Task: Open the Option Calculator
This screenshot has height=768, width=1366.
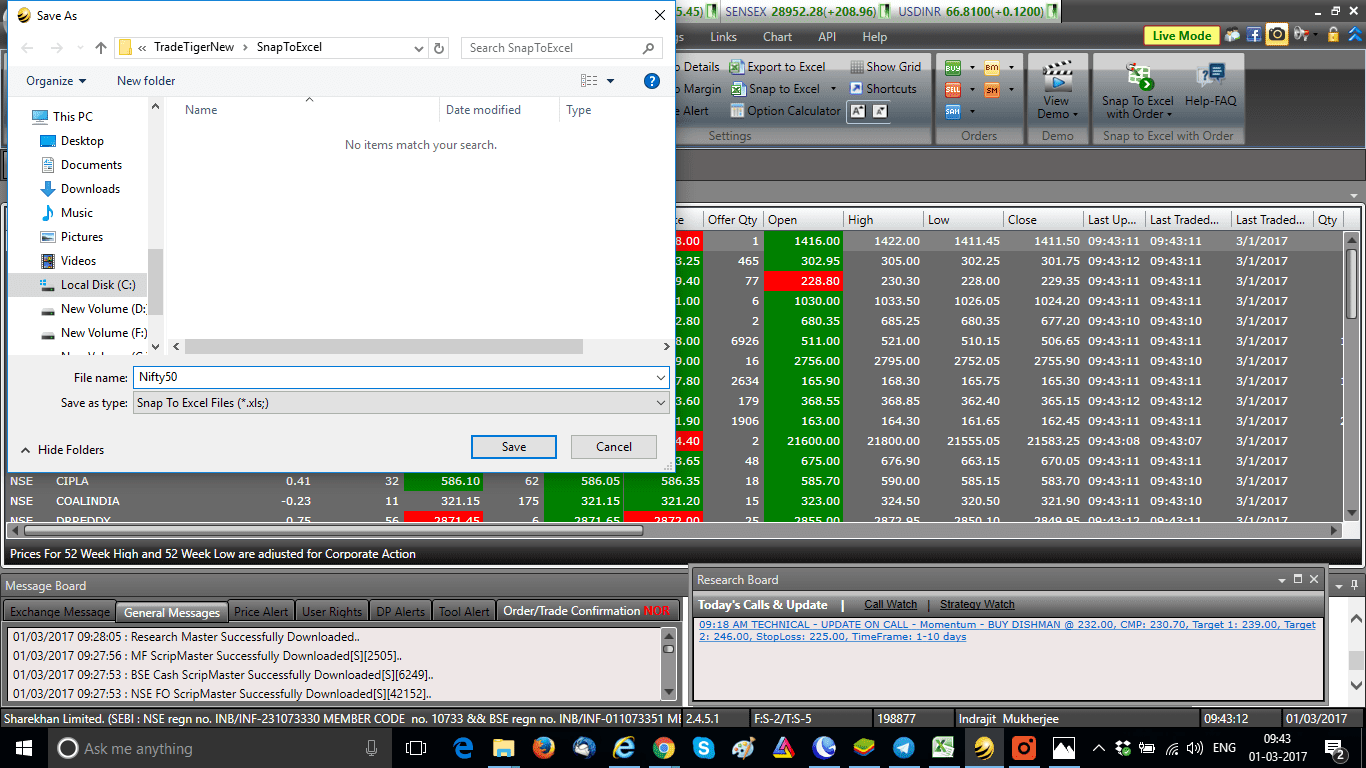Action: pyautogui.click(x=785, y=111)
